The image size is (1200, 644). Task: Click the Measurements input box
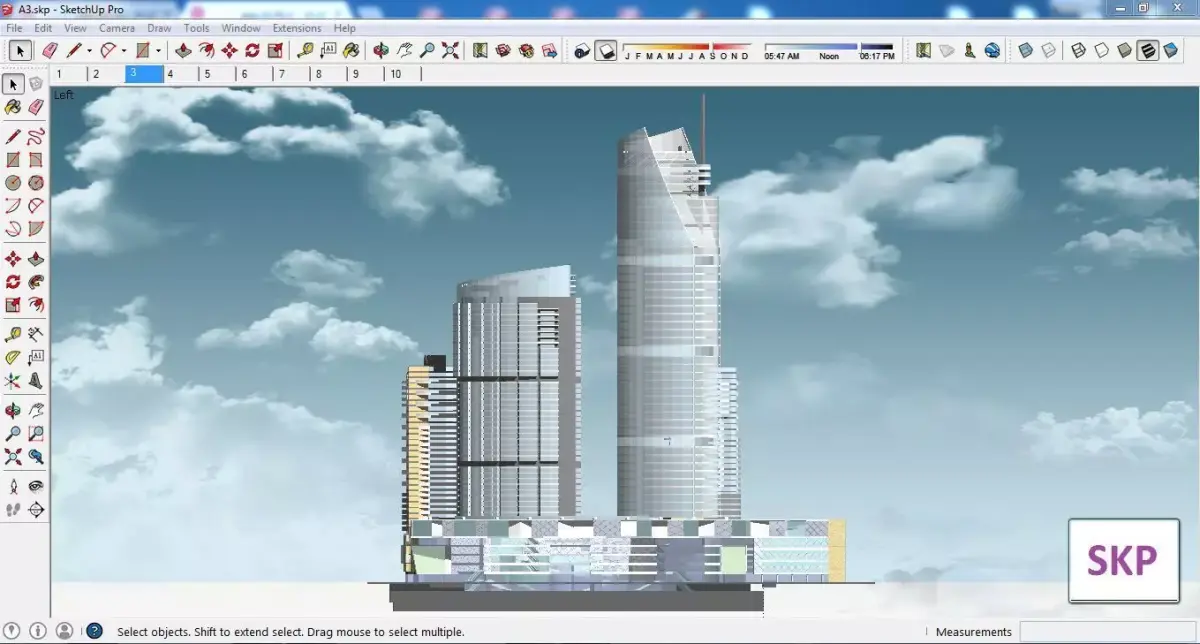pos(1105,631)
